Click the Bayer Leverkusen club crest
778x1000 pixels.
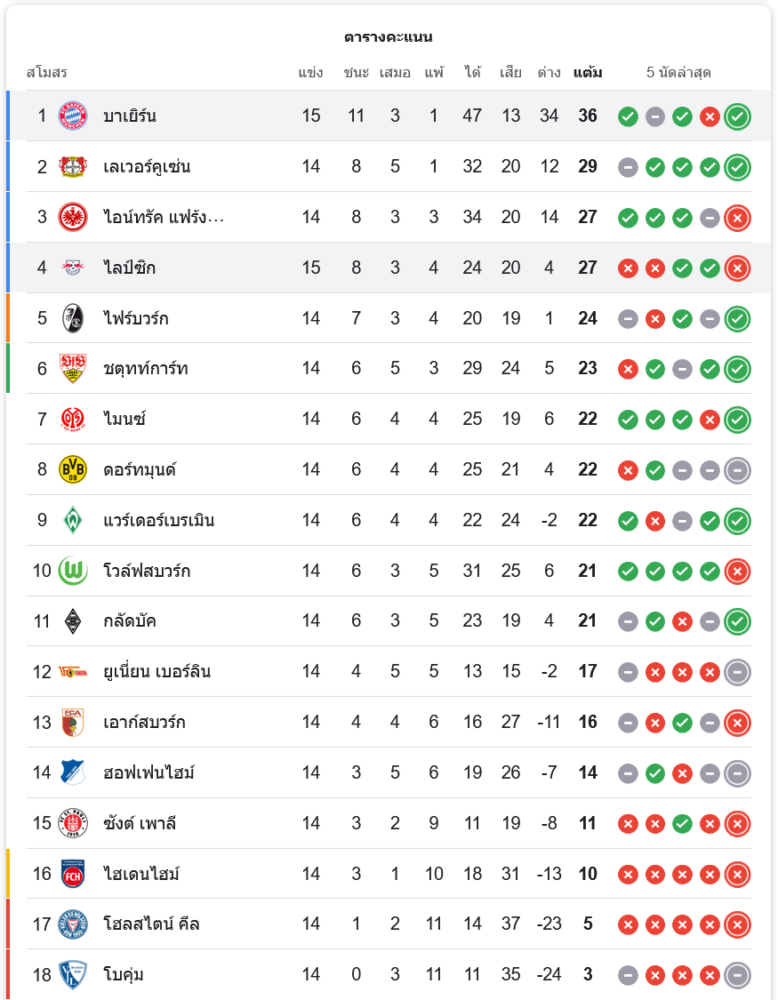pos(73,167)
